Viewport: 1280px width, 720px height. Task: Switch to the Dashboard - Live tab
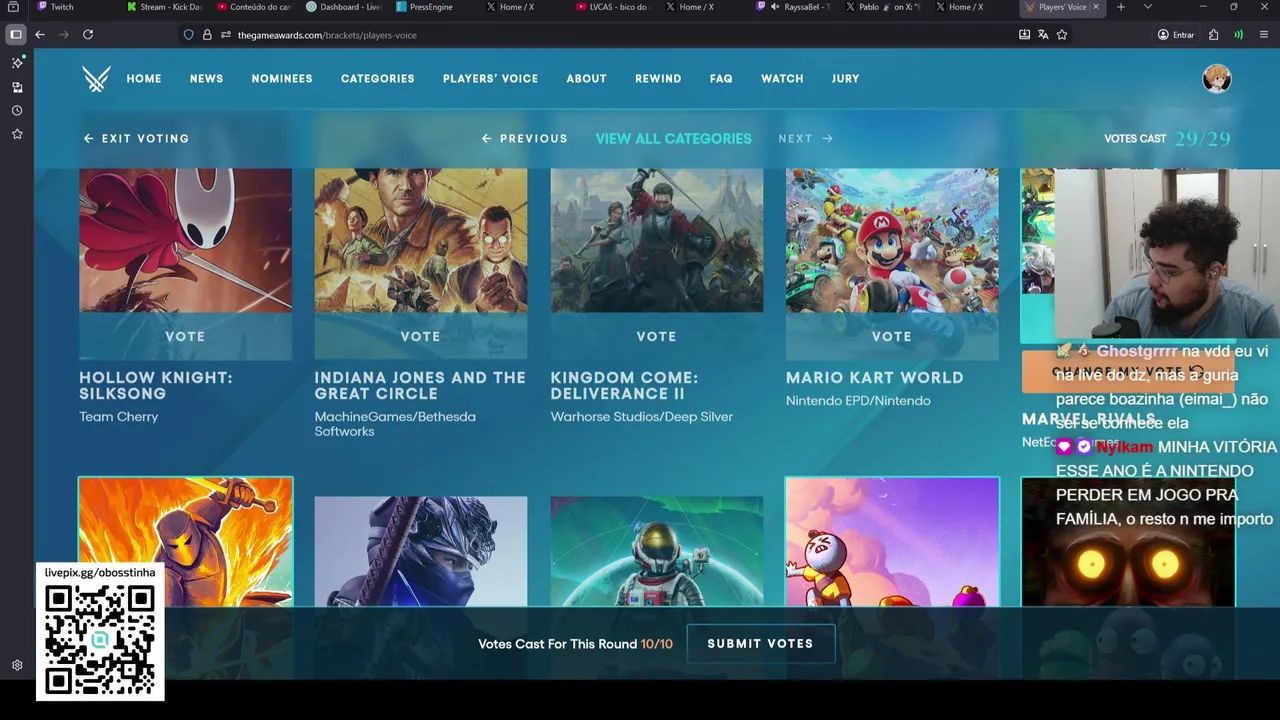click(345, 7)
